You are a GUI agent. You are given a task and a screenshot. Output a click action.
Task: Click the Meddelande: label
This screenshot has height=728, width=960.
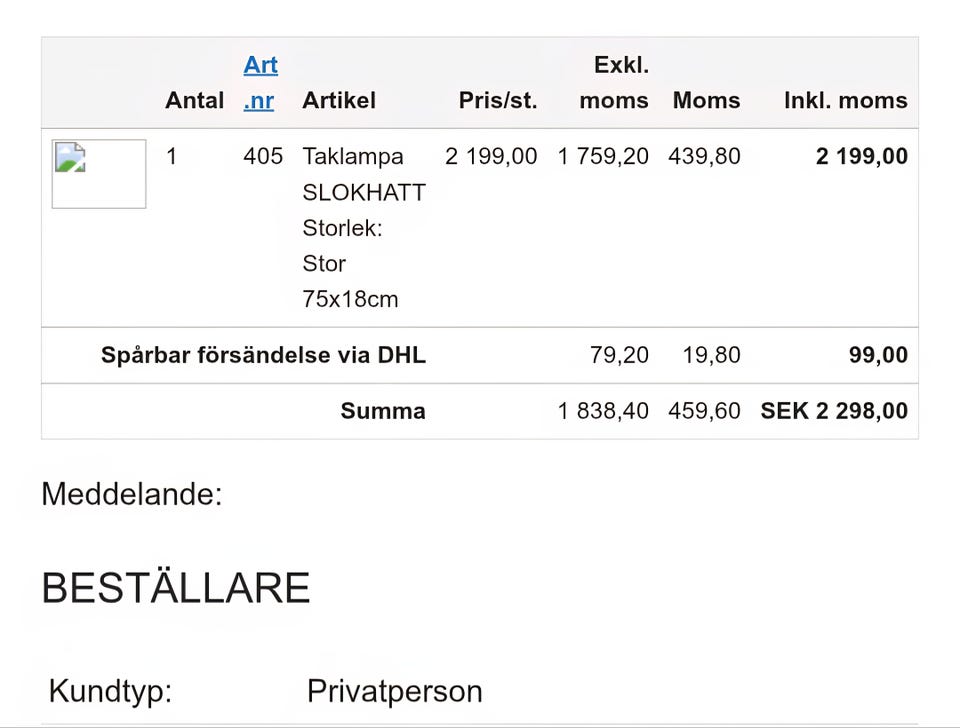click(x=131, y=494)
